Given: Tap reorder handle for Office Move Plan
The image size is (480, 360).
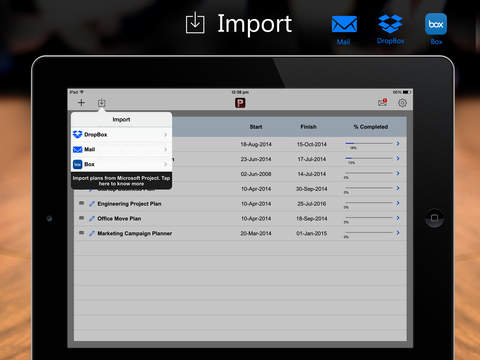Looking at the screenshot, I should [81, 218].
